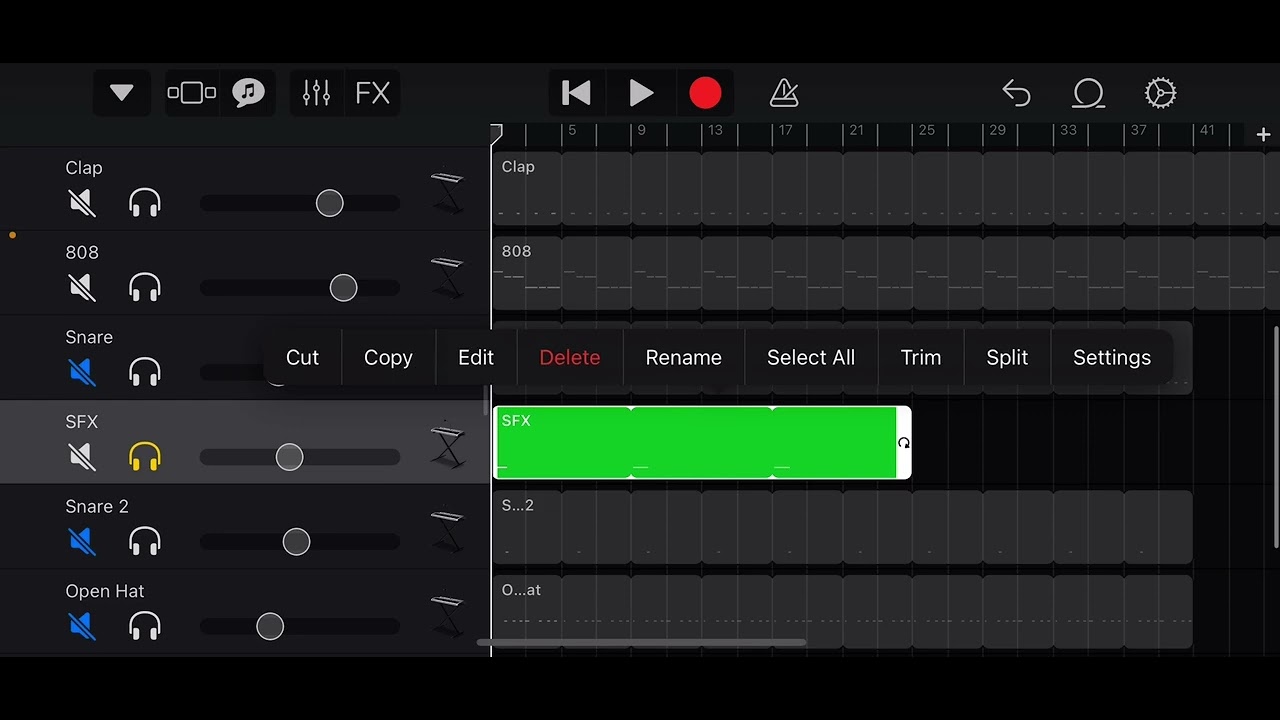The height and width of the screenshot is (720, 1280).
Task: Start playback with the Play button
Action: pyautogui.click(x=641, y=93)
